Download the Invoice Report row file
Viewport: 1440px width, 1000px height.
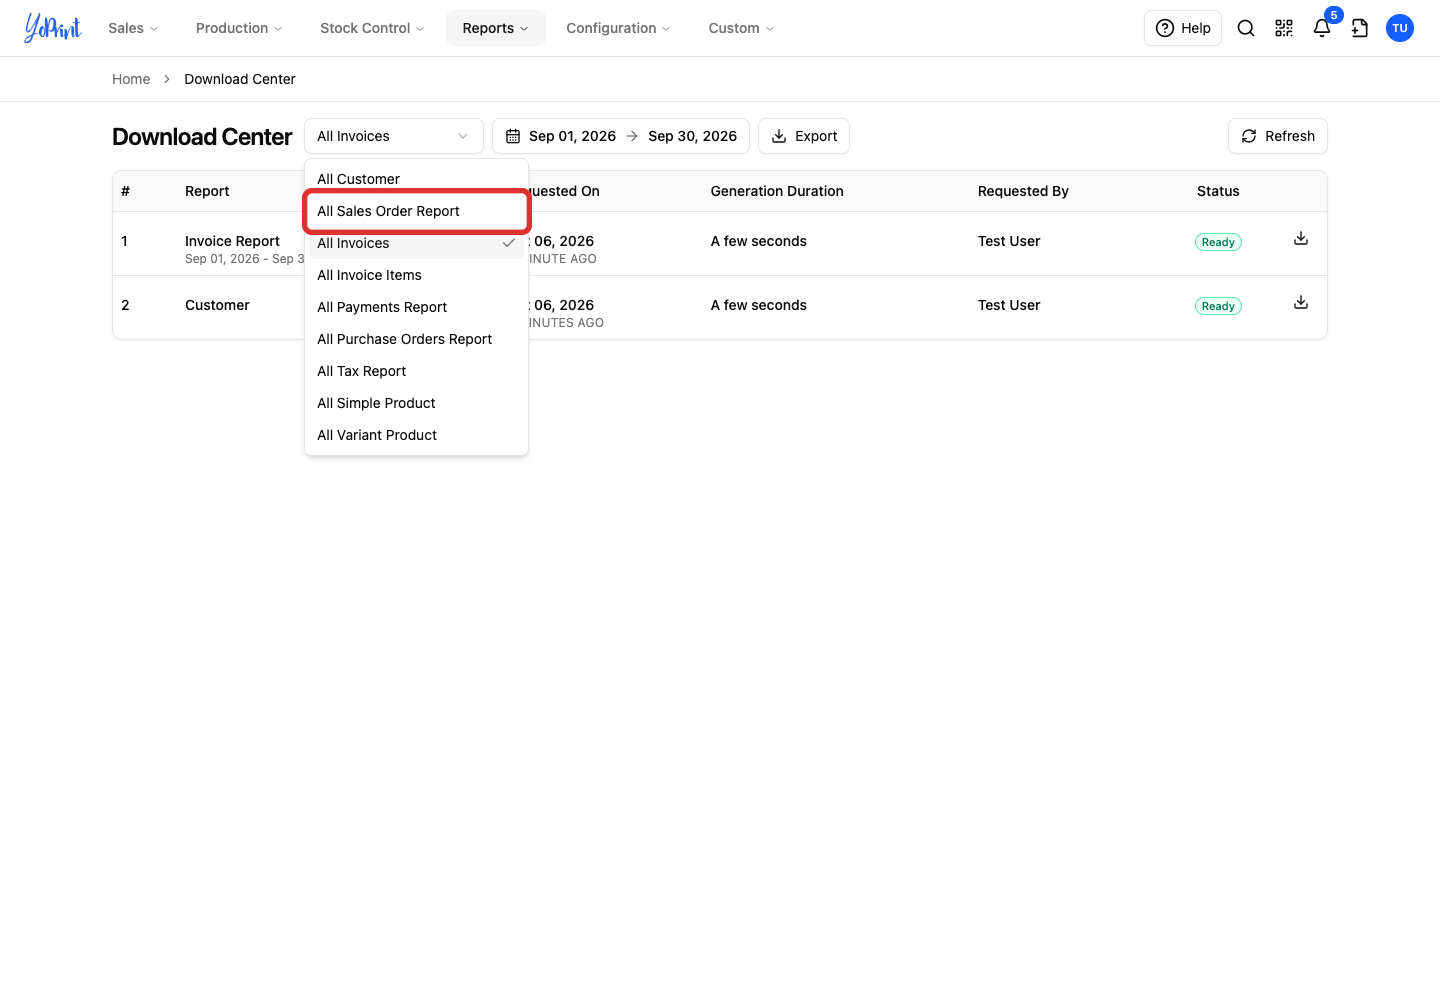[1301, 239]
